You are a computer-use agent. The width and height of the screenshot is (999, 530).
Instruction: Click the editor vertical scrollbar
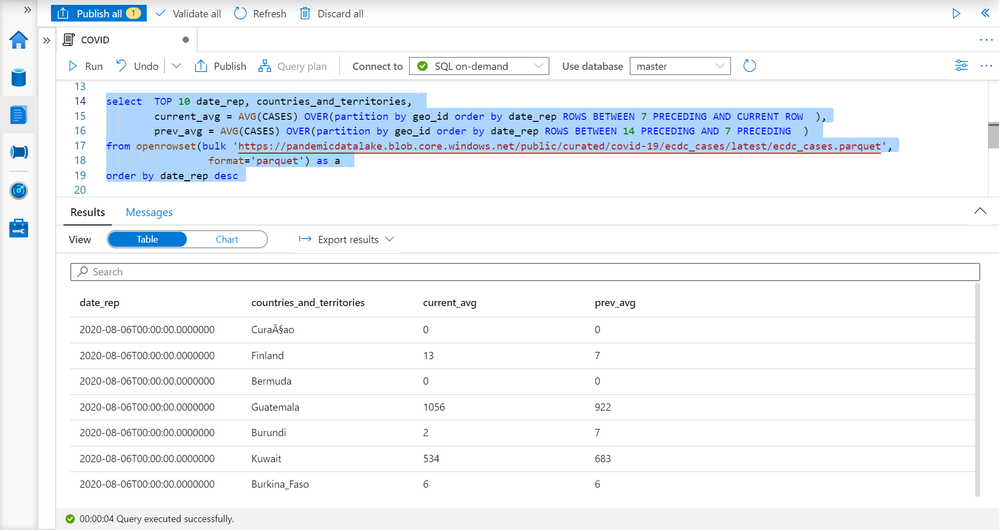[993, 136]
